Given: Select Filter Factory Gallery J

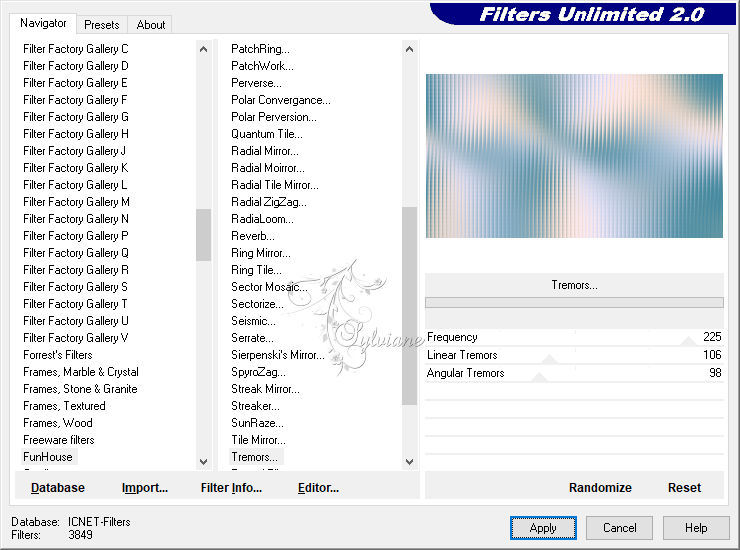Looking at the screenshot, I should coord(74,151).
